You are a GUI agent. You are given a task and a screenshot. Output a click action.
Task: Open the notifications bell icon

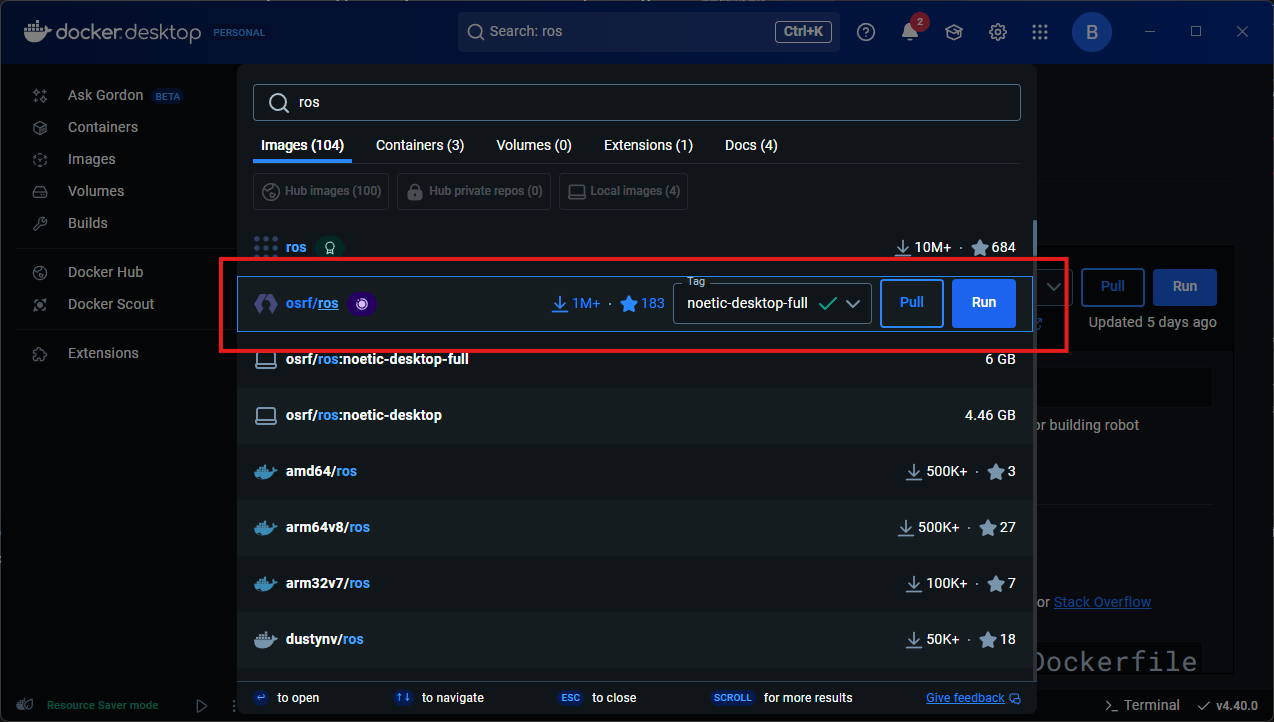click(910, 32)
